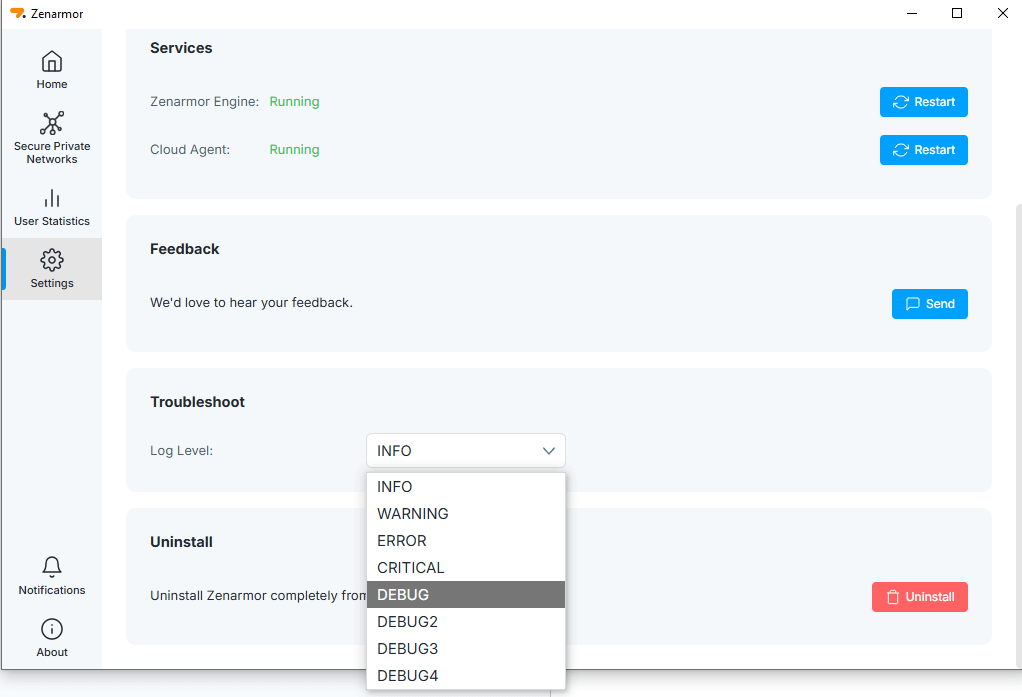
Task: Maximize the Zenarmor window
Action: pyautogui.click(x=957, y=13)
